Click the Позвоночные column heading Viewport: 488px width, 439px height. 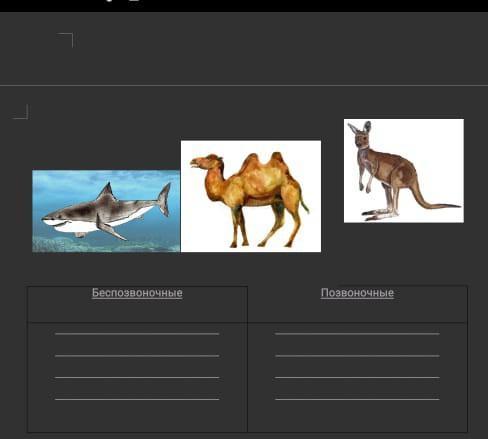click(357, 293)
